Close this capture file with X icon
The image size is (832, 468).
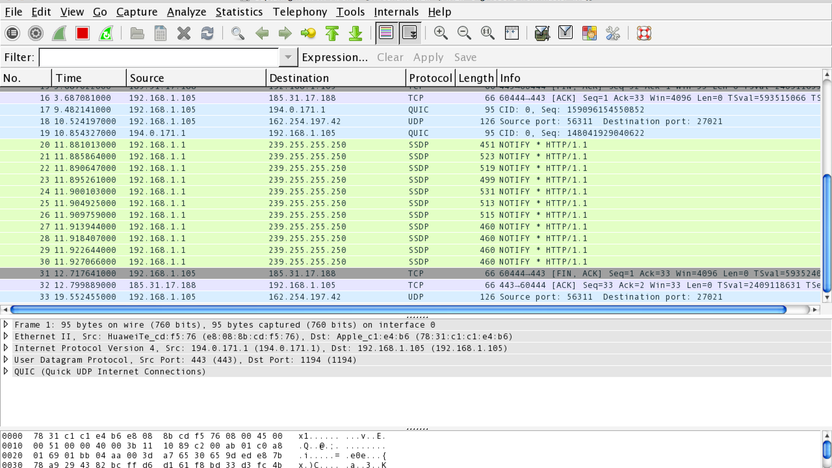coord(184,33)
